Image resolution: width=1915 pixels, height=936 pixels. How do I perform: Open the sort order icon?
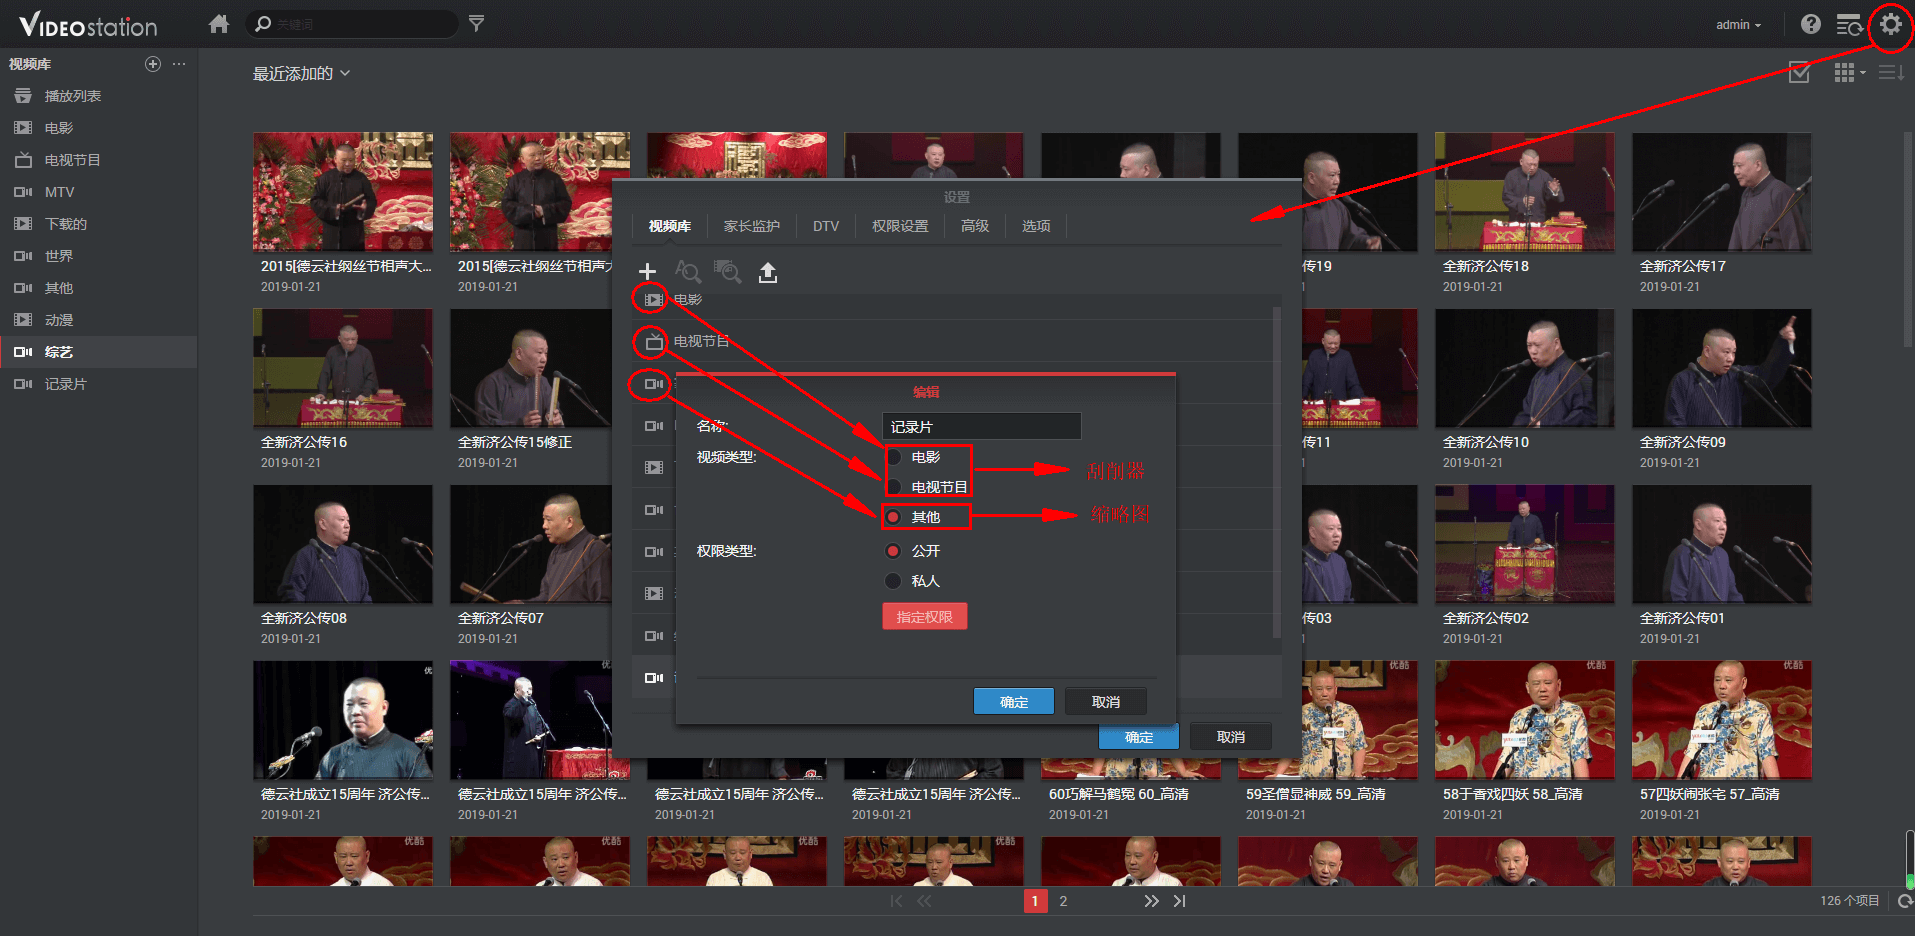click(x=1890, y=73)
